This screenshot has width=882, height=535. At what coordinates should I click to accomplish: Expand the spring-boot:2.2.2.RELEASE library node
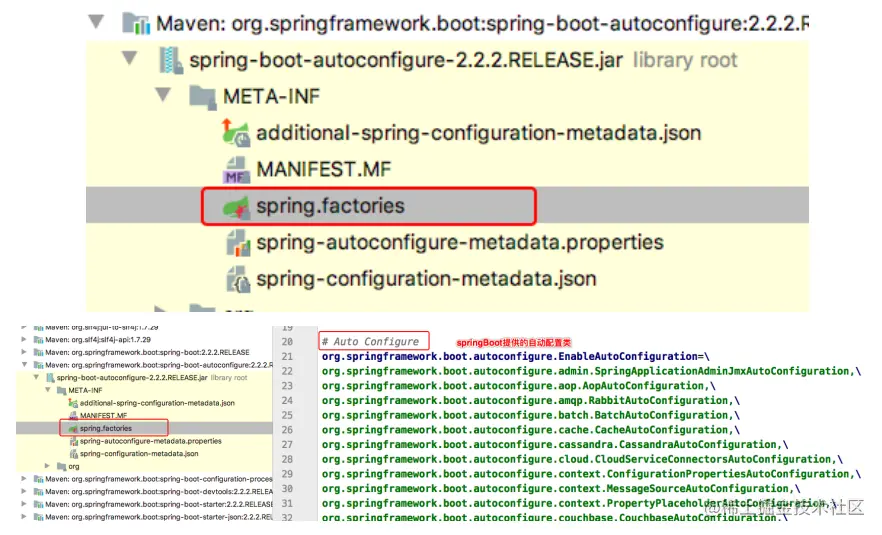pos(24,353)
